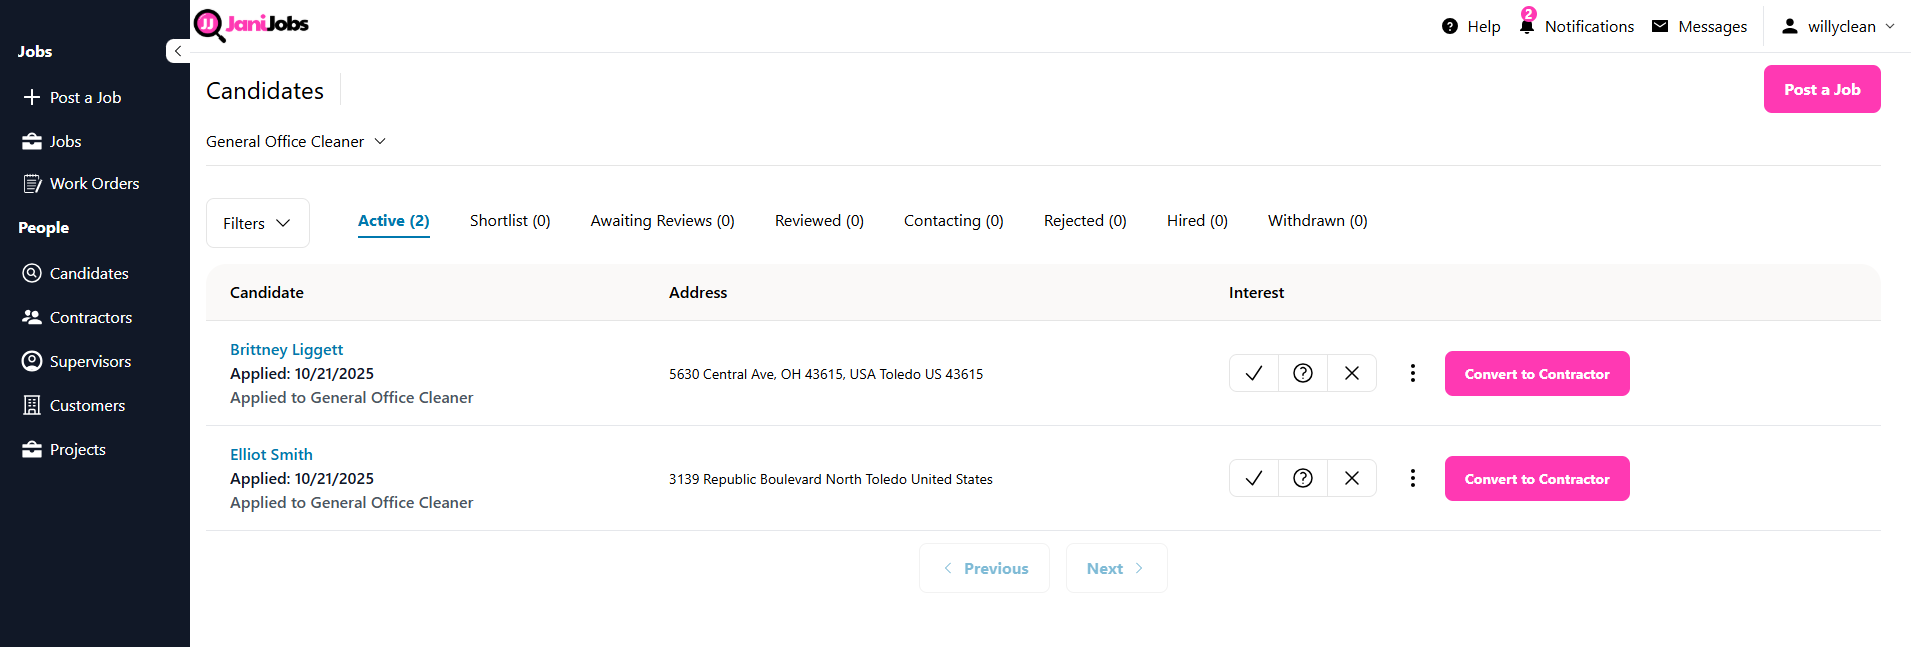
Task: Mark Brittney Liggett as interested with checkmark
Action: click(1254, 373)
